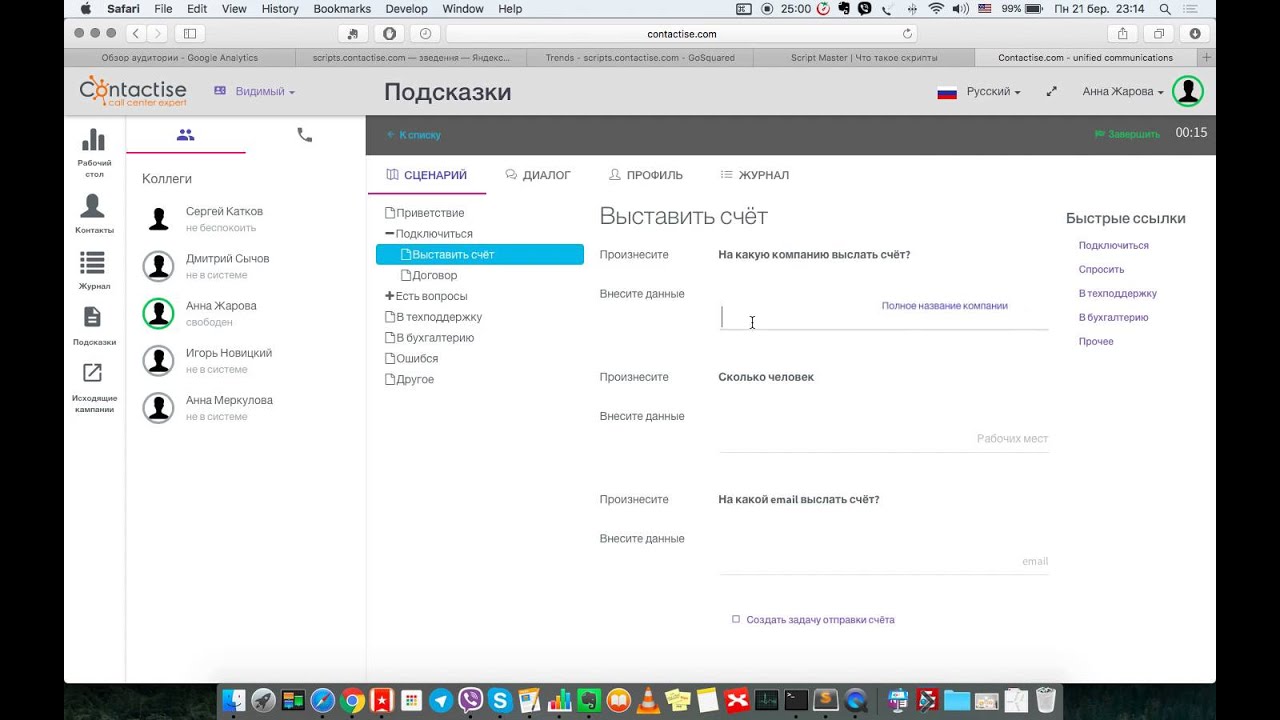The width and height of the screenshot is (1280, 720).
Task: Collapse the Подключиться tree node
Action: [x=389, y=233]
